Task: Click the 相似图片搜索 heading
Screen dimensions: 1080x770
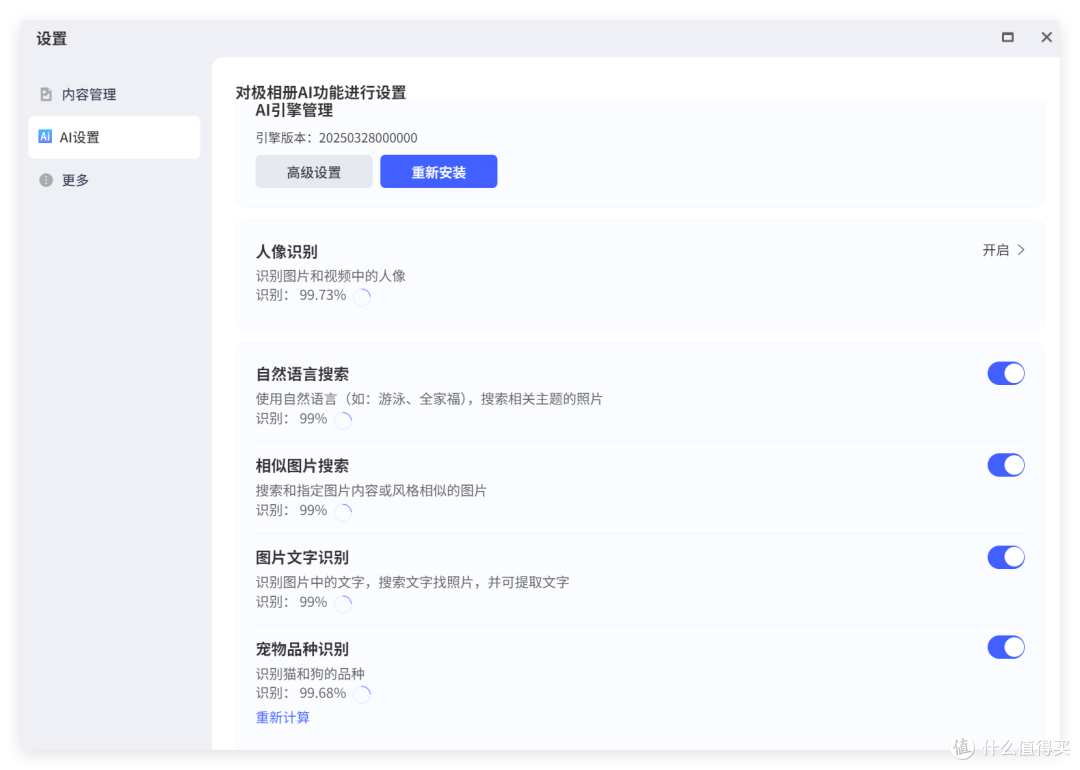Action: tap(302, 466)
